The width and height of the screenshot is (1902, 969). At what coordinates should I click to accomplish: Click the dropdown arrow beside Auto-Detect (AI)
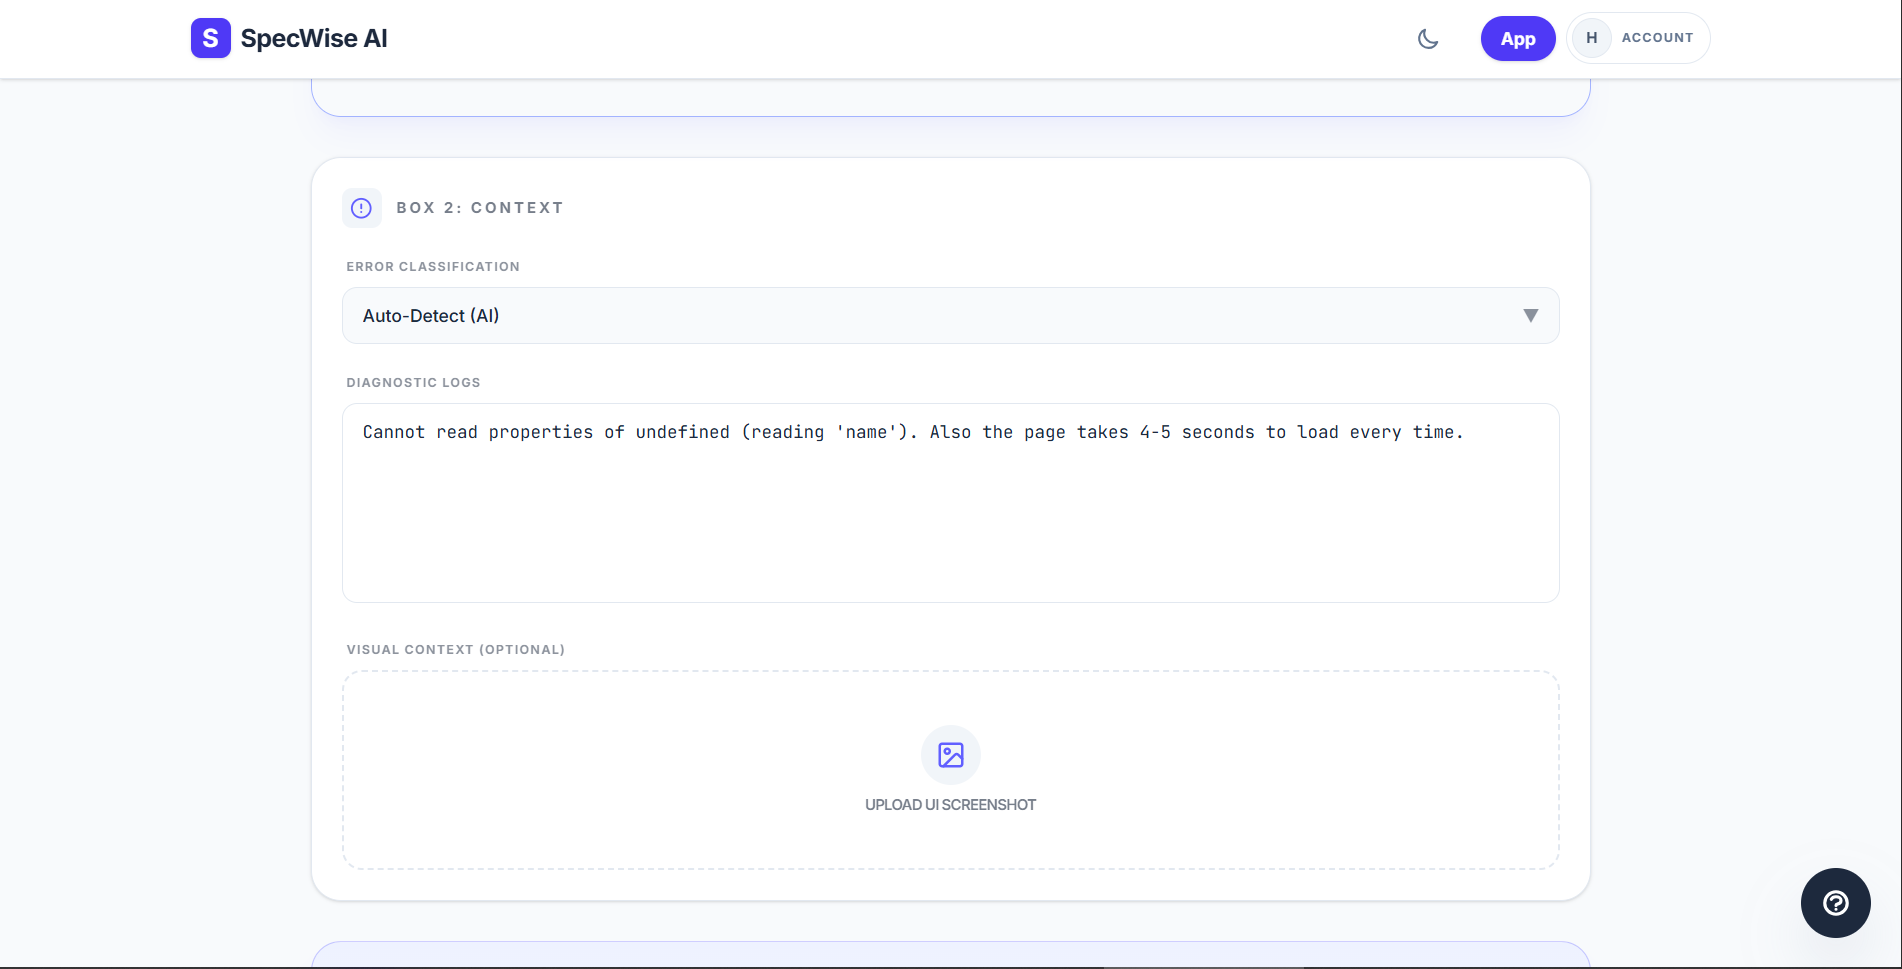pyautogui.click(x=1530, y=316)
